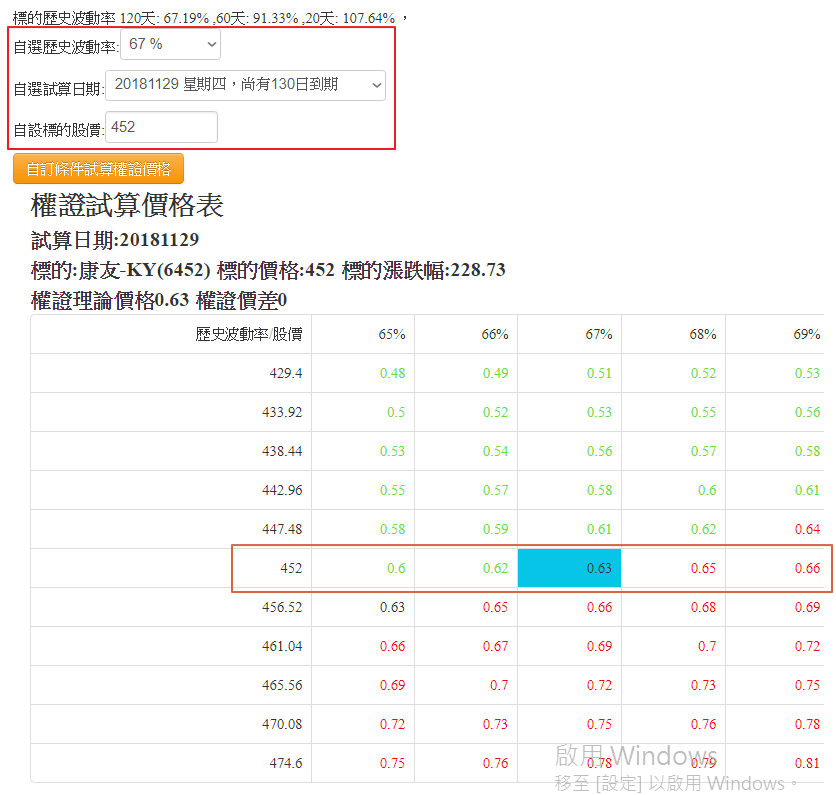Click 0.68 in the 456.52 row

703,607
